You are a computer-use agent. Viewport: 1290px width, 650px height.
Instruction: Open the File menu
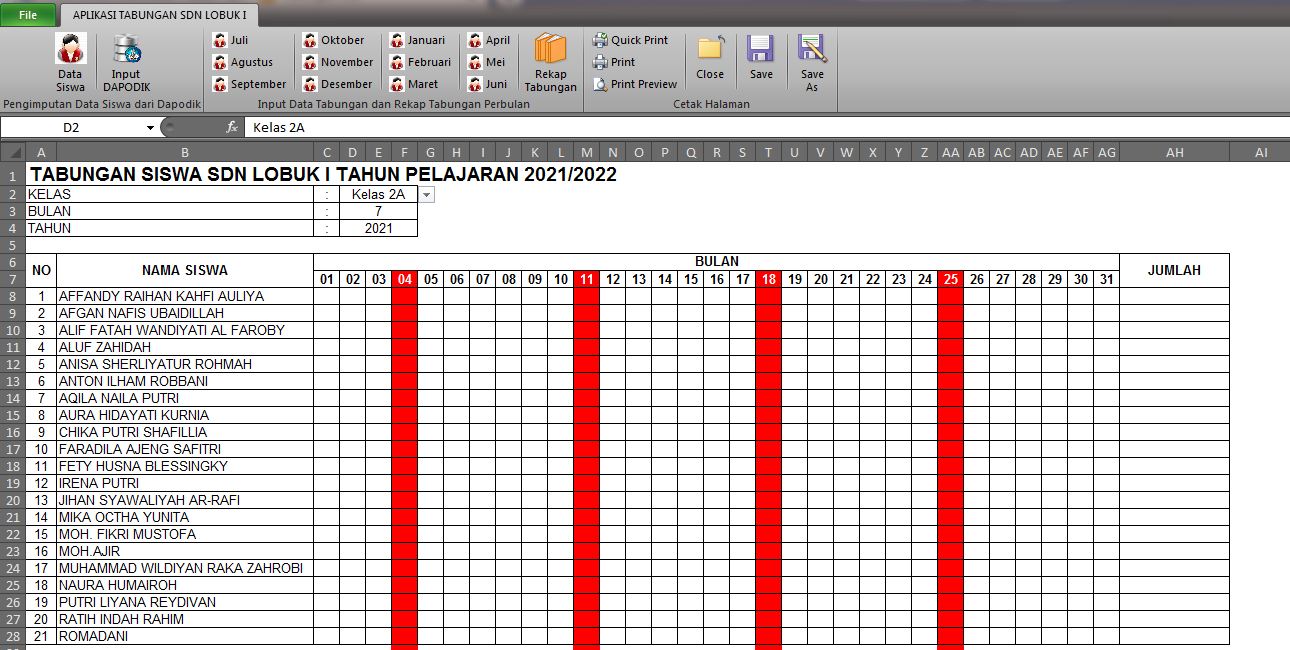click(27, 14)
